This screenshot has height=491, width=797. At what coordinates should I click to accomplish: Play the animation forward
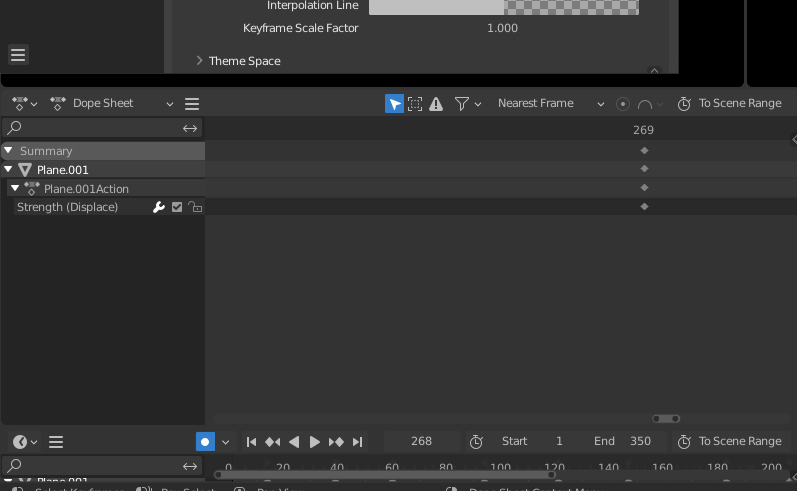[315, 442]
